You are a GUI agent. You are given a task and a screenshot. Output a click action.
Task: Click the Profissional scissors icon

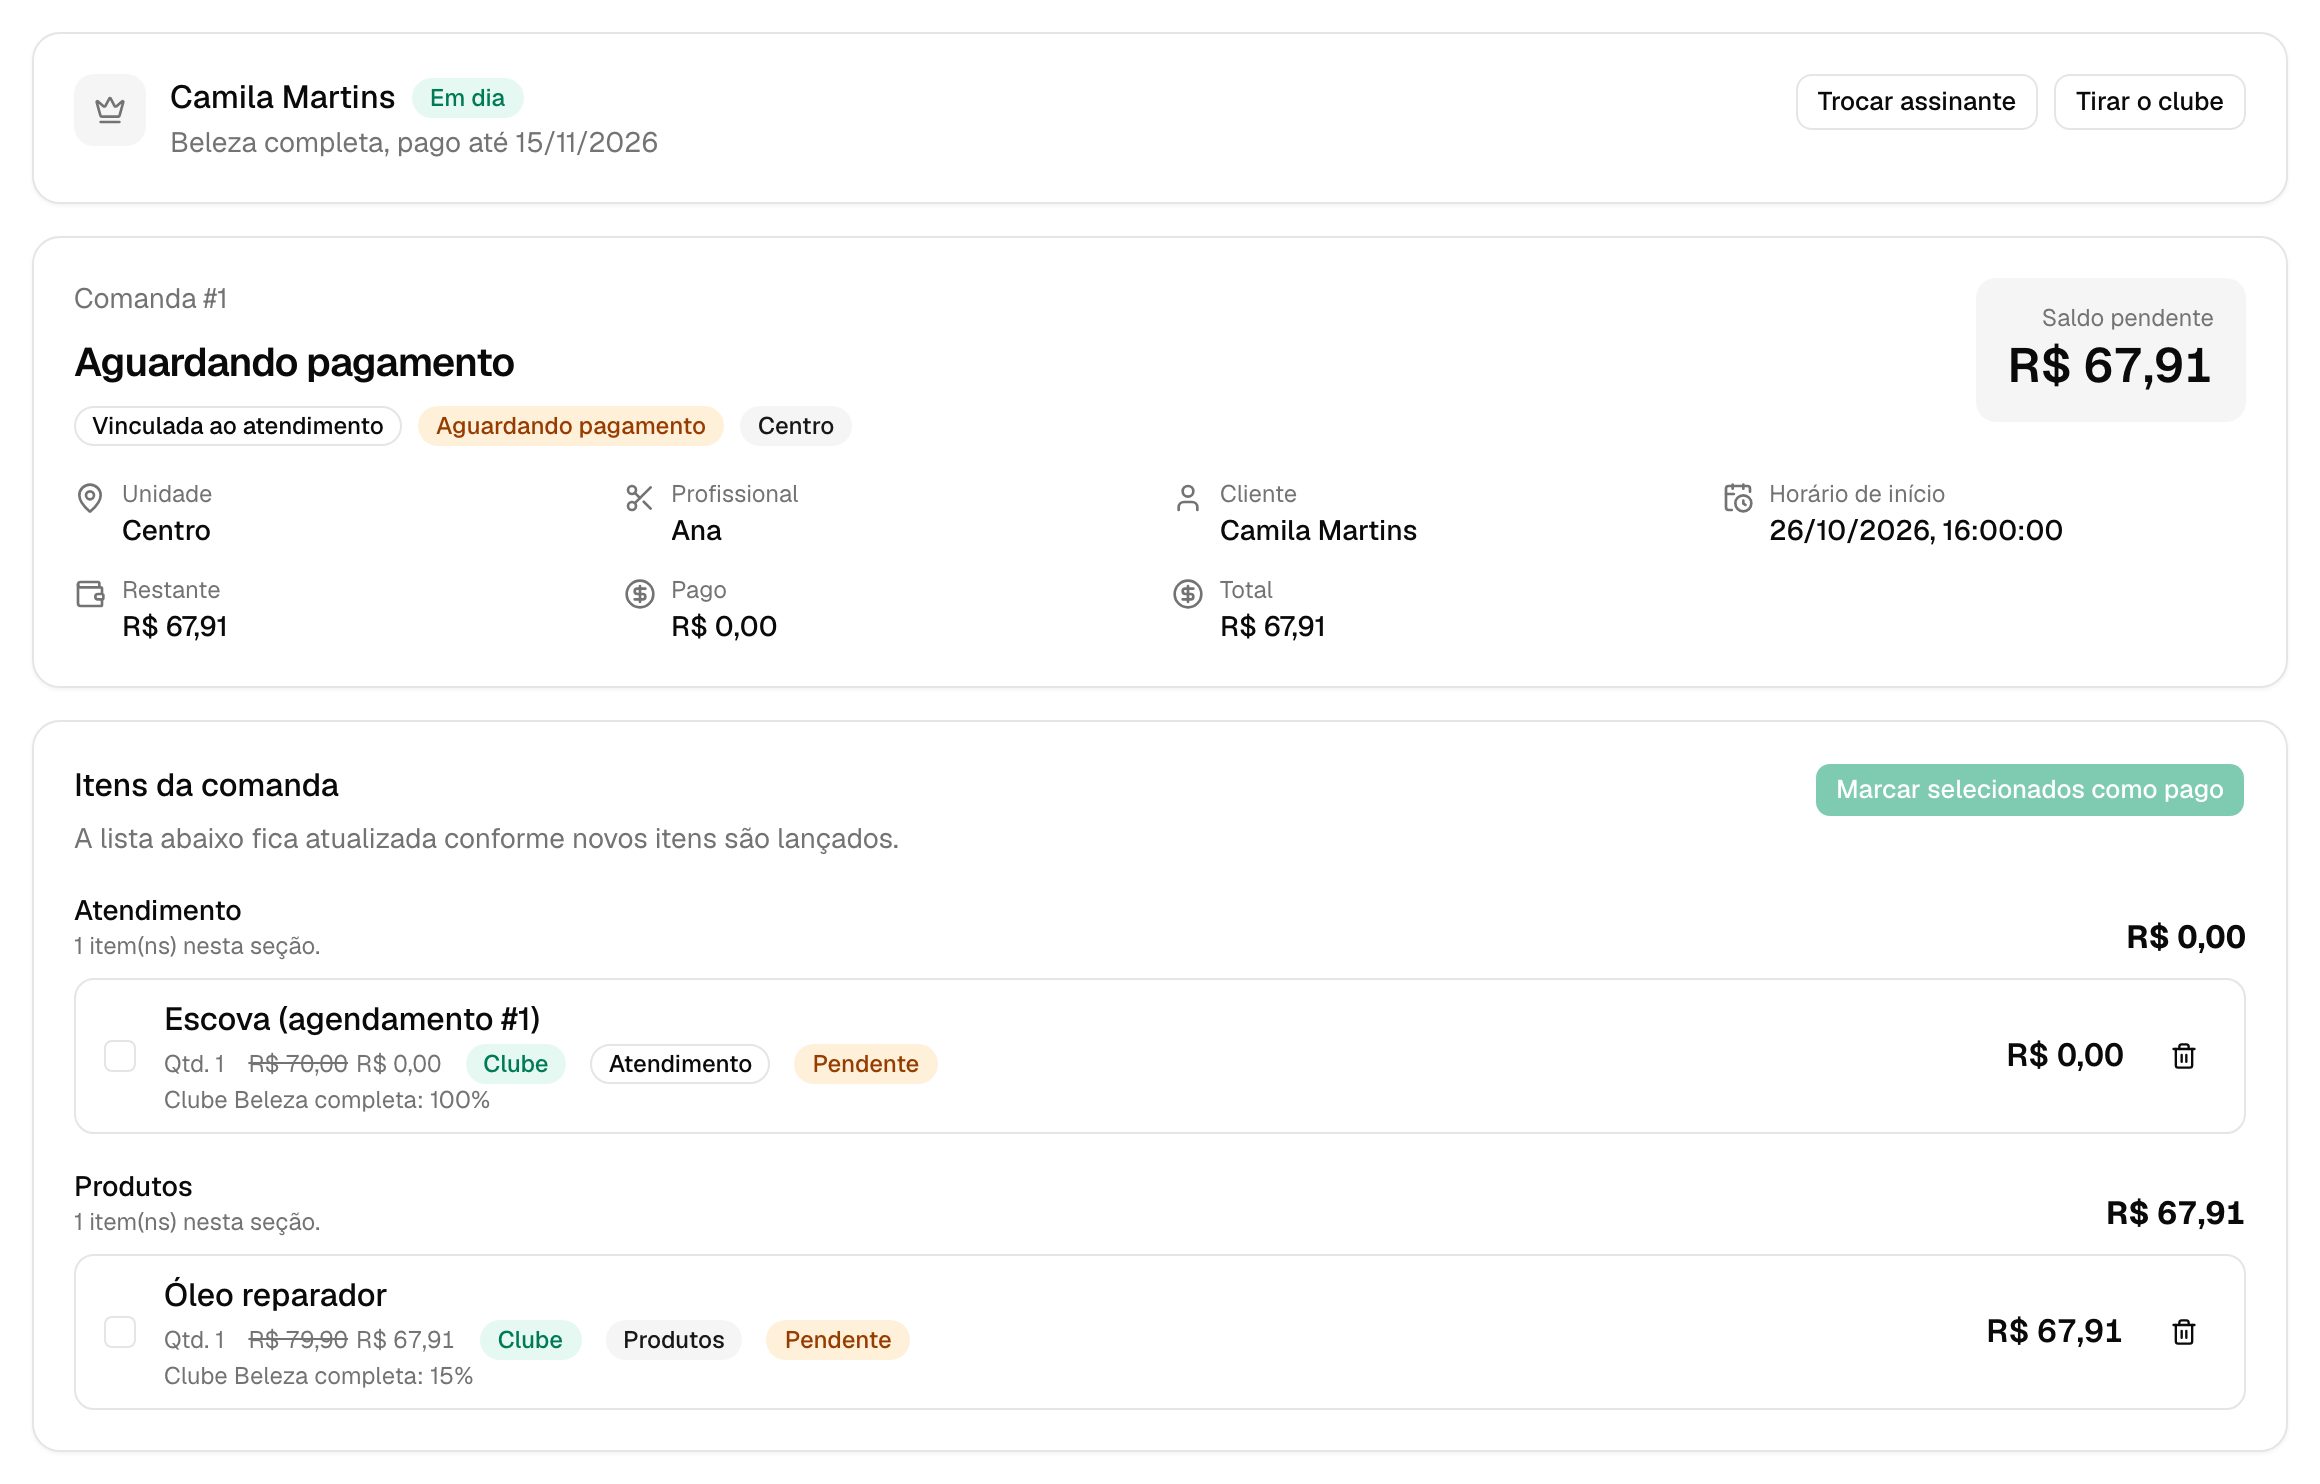tap(639, 498)
